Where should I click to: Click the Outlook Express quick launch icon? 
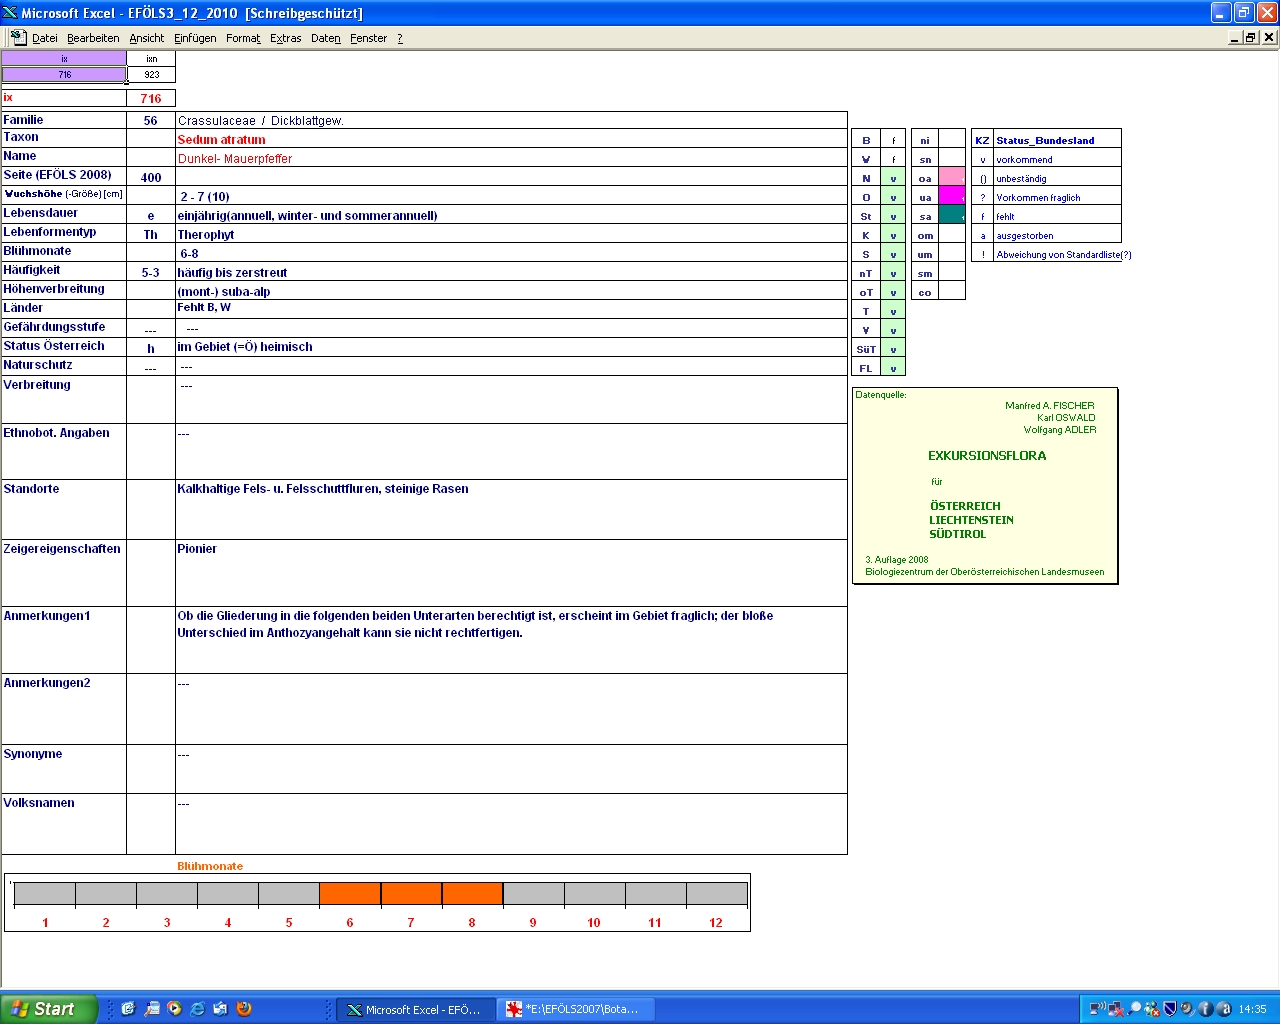point(221,1009)
